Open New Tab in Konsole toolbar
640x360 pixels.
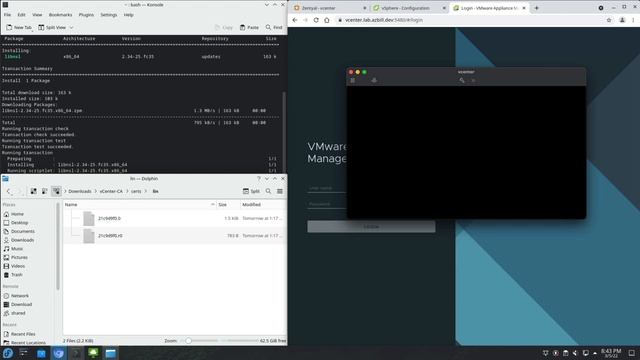[x=19, y=27]
